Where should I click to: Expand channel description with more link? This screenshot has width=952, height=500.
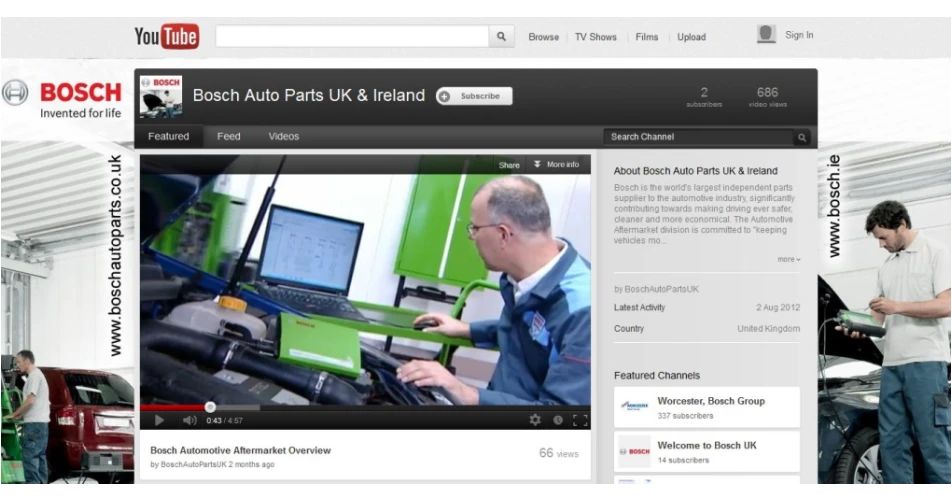pyautogui.click(x=789, y=259)
